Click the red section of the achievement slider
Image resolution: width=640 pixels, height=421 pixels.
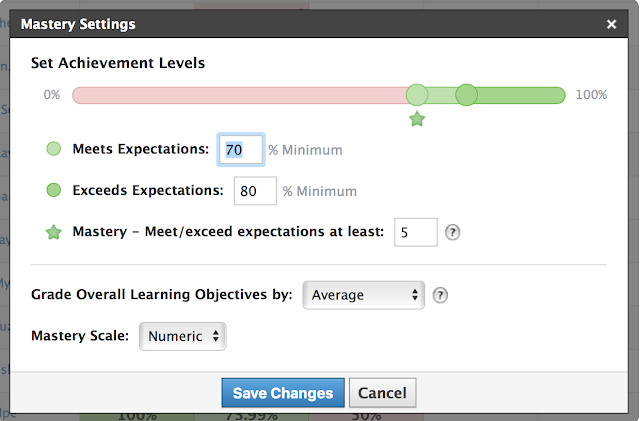click(240, 95)
